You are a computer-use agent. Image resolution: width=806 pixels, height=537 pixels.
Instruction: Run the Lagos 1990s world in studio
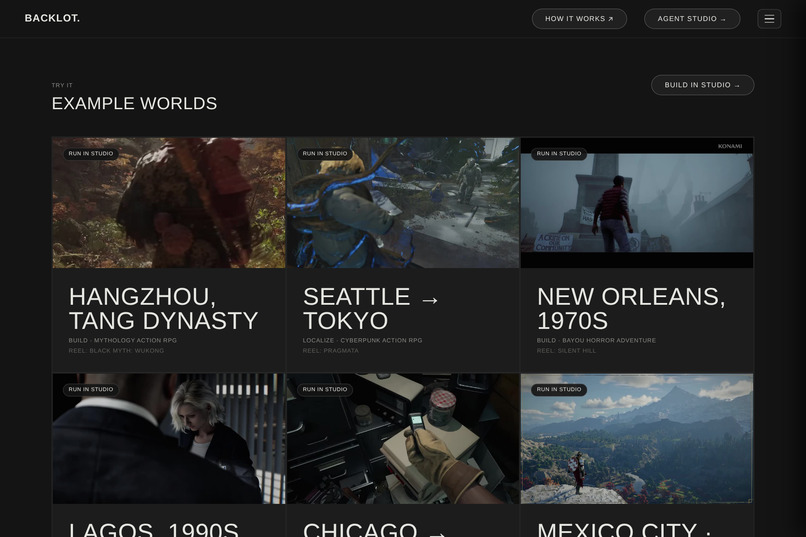tap(91, 390)
